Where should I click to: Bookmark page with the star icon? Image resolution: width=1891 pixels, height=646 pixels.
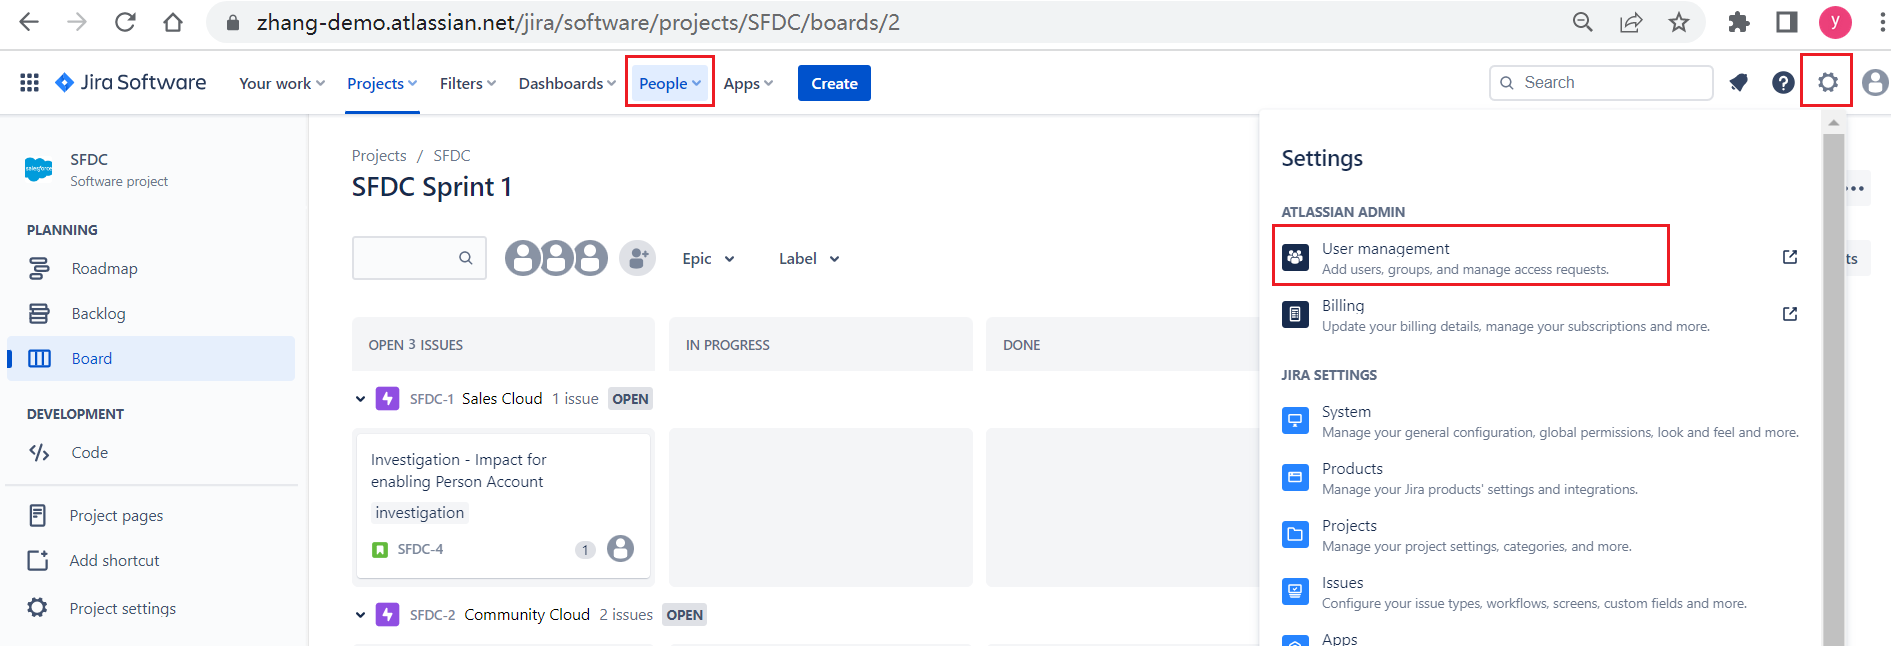pos(1679,22)
